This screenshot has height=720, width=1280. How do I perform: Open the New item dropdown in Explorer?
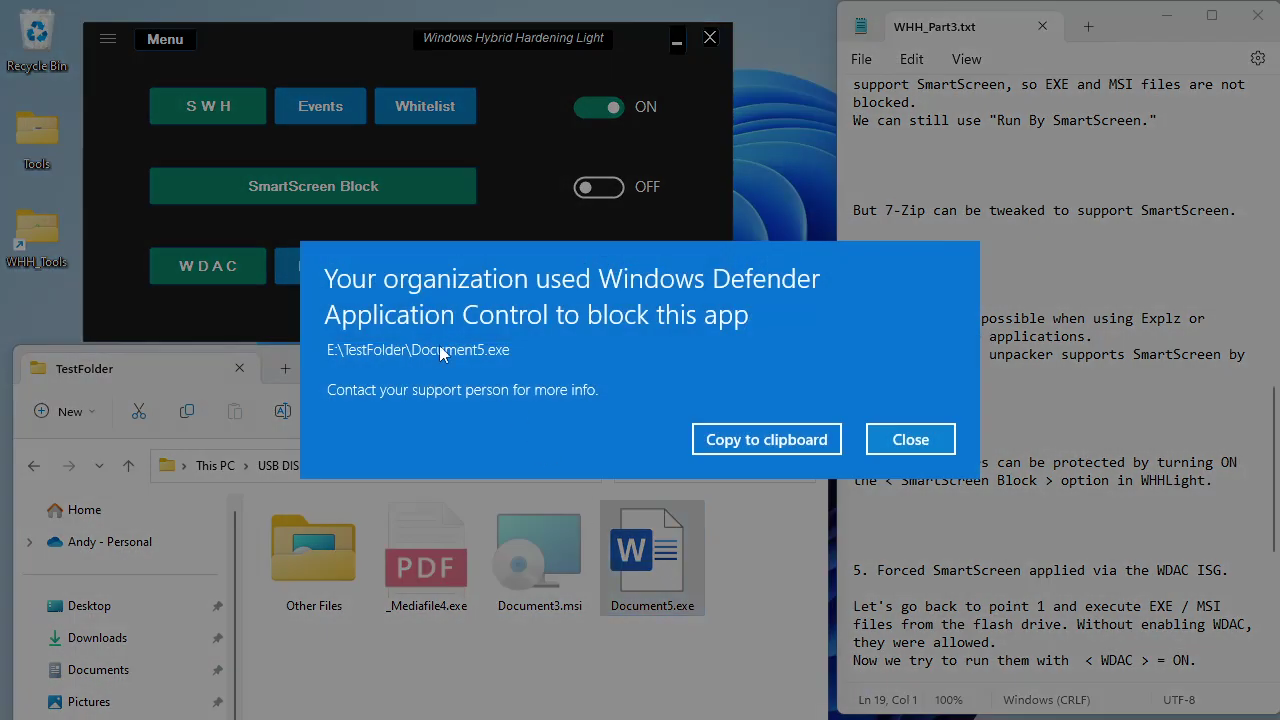[x=65, y=411]
